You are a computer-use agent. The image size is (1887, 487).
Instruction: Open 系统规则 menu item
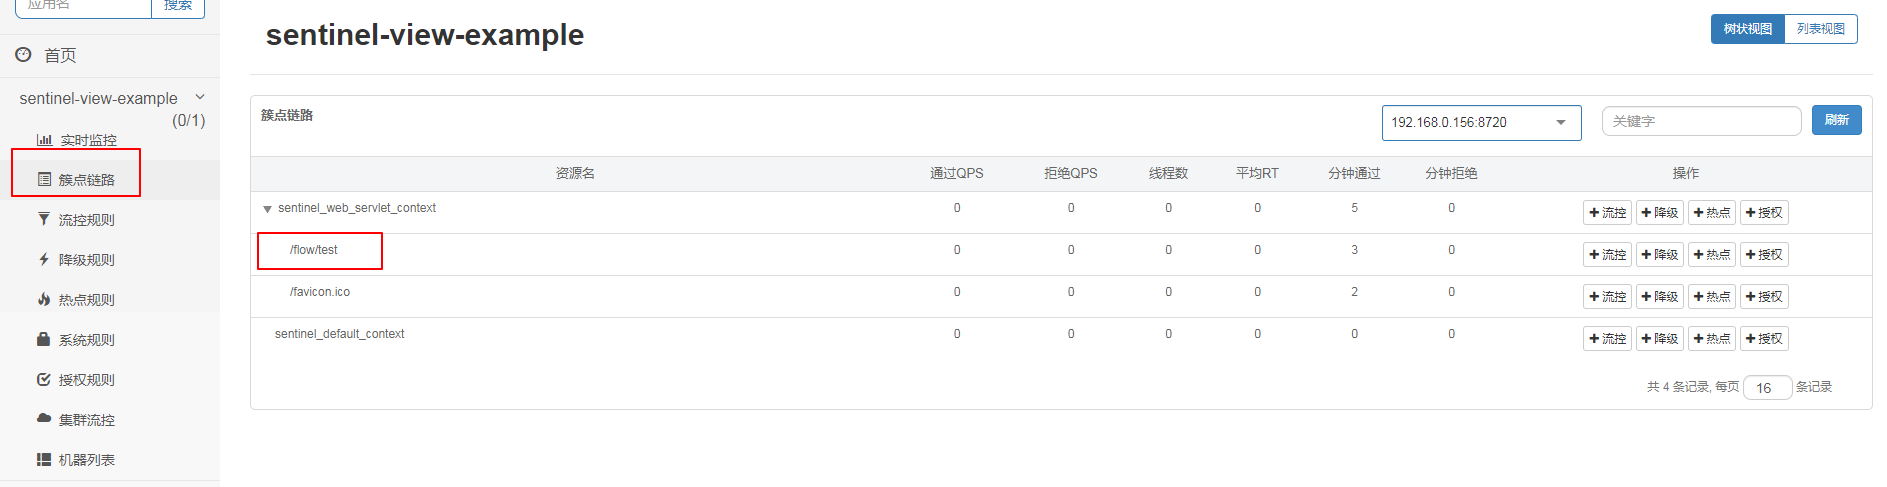point(87,340)
